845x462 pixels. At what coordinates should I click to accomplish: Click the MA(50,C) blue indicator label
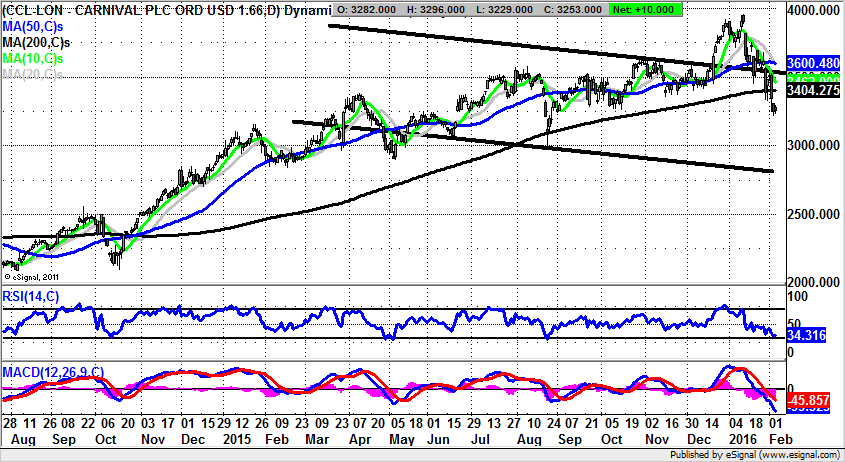pyautogui.click(x=32, y=28)
